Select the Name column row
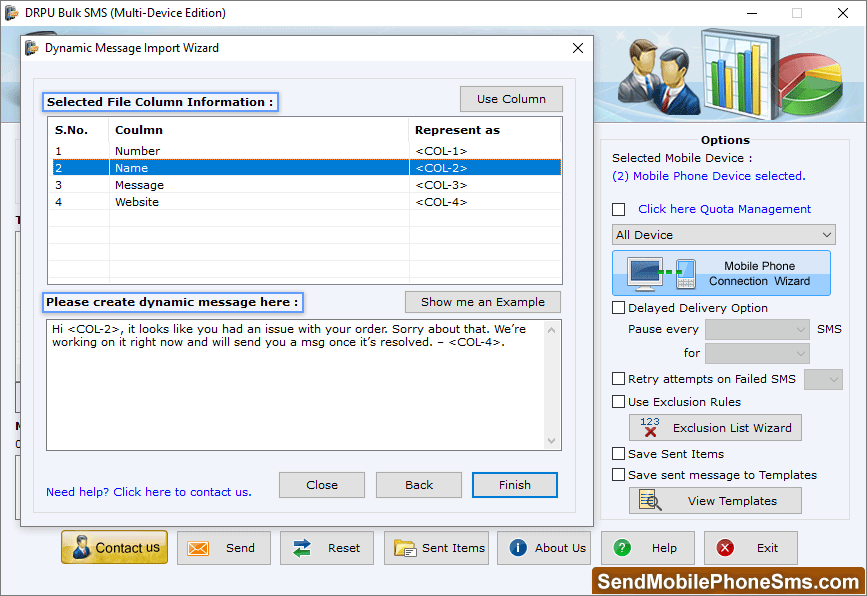This screenshot has height=596, width=867. click(306, 168)
